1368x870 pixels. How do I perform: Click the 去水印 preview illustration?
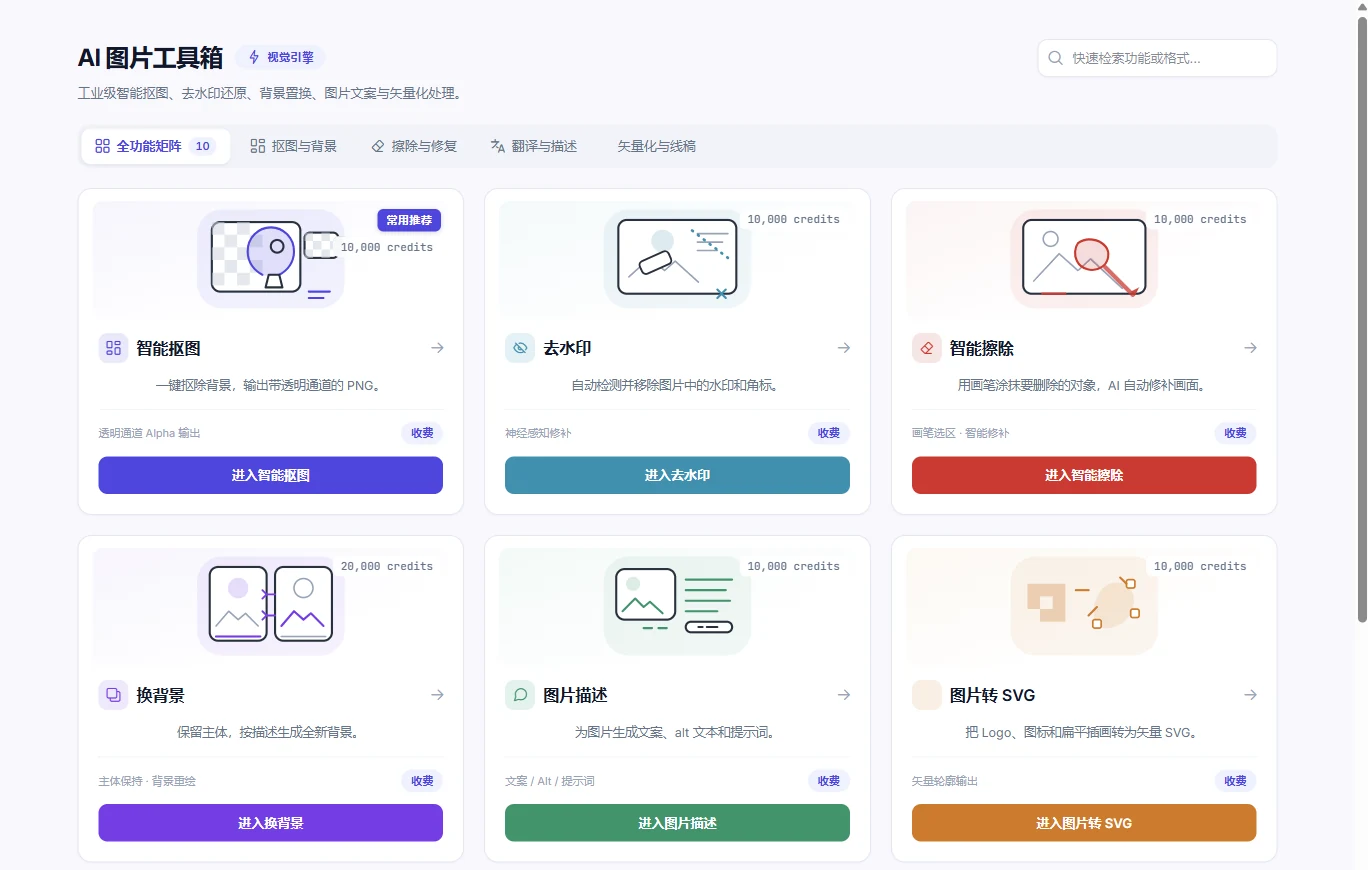[x=677, y=258]
